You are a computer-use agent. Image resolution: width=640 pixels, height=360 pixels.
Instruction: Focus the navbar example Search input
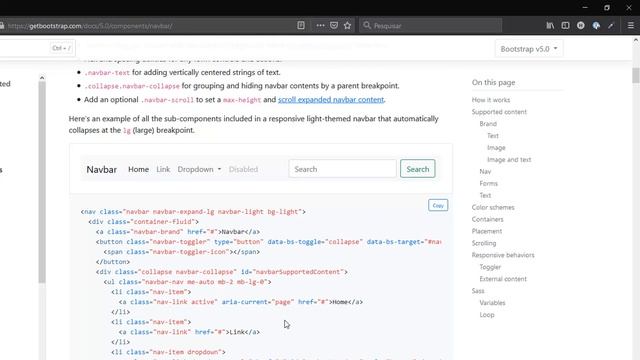coord(342,169)
